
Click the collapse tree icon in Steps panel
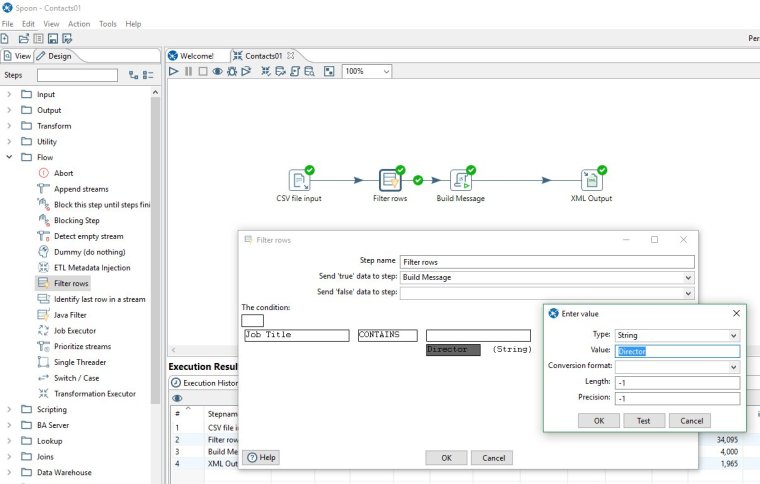[x=148, y=75]
